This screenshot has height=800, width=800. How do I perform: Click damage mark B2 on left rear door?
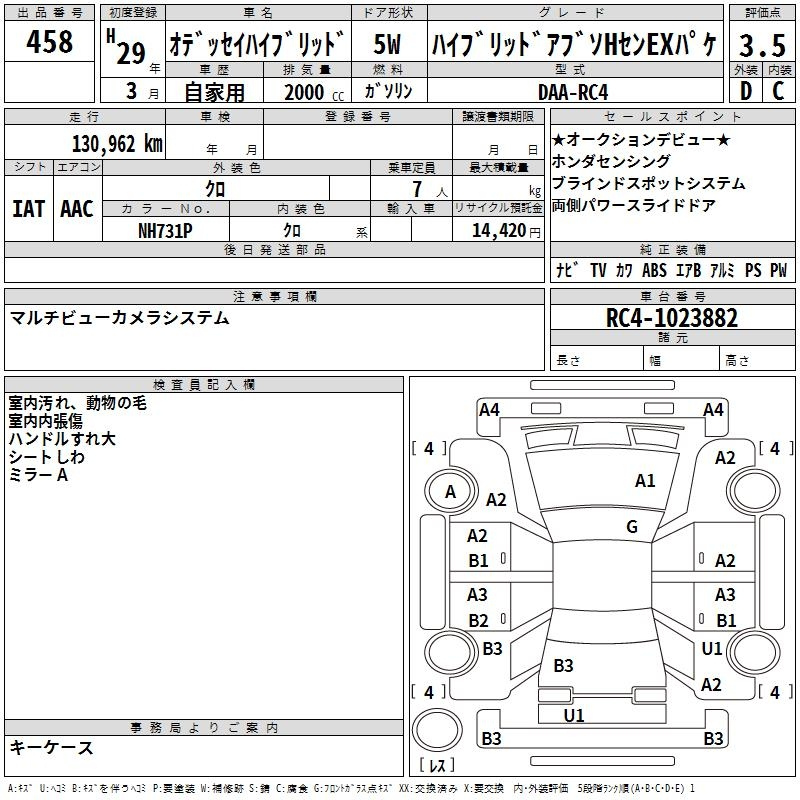coord(478,620)
